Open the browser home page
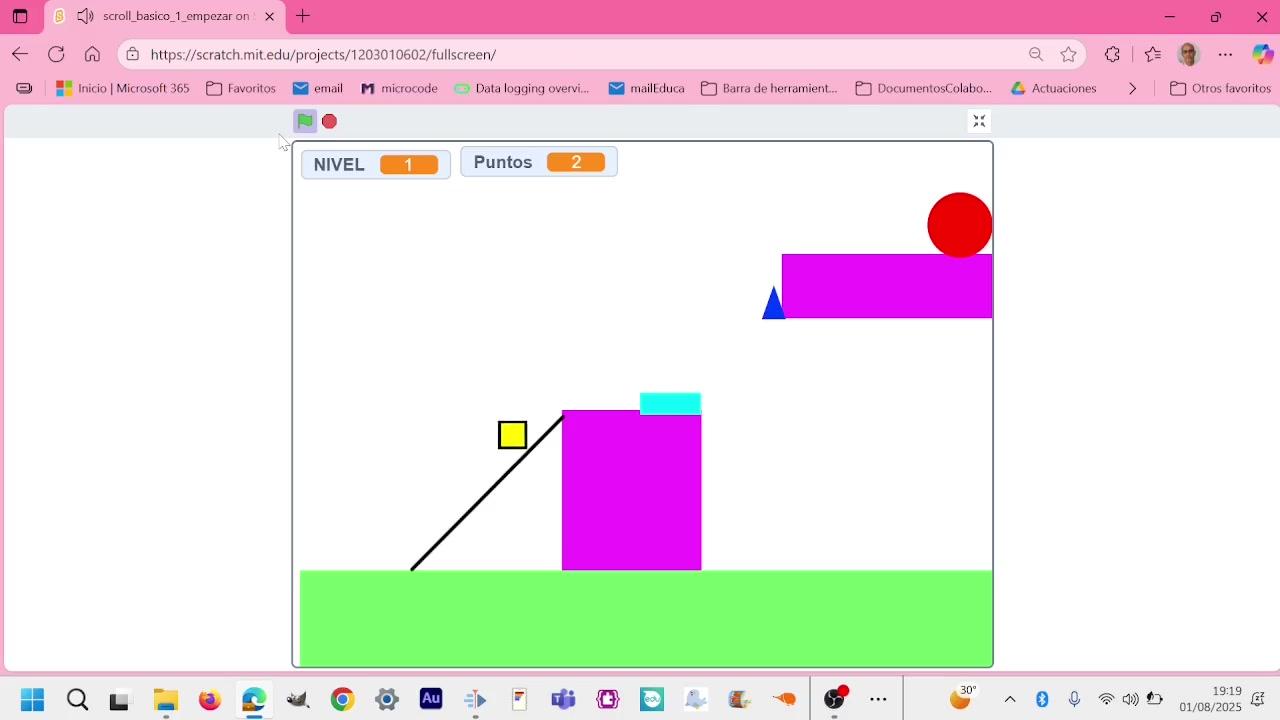1280x720 pixels. tap(92, 54)
